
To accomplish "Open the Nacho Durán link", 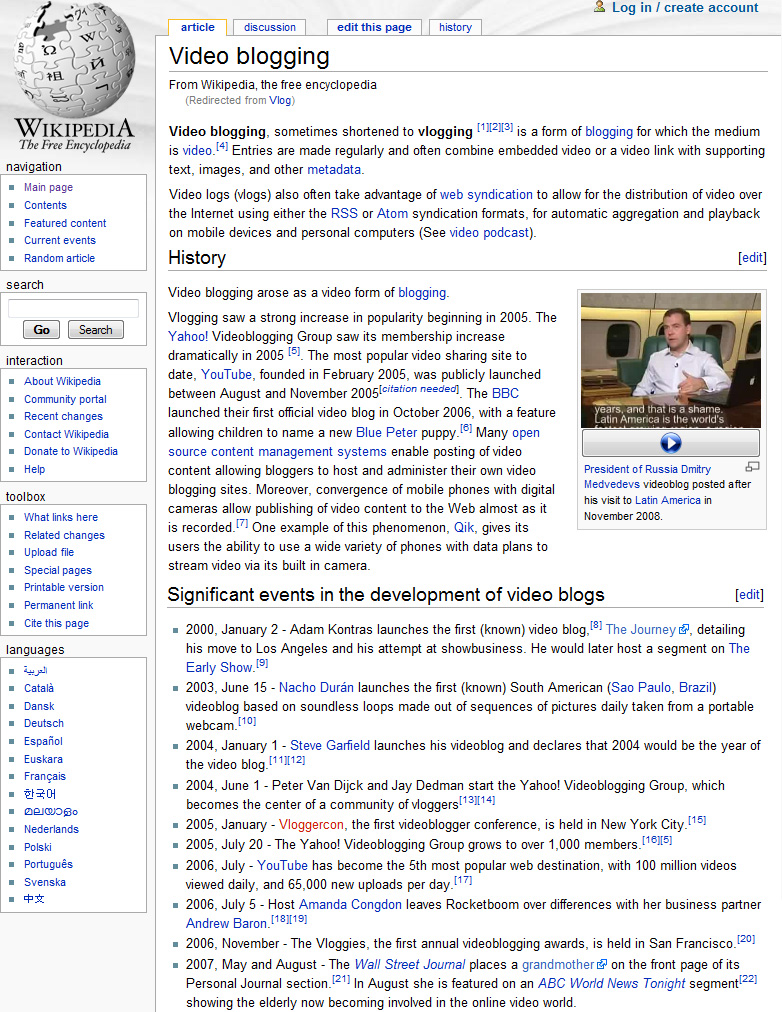I will (x=316, y=687).
